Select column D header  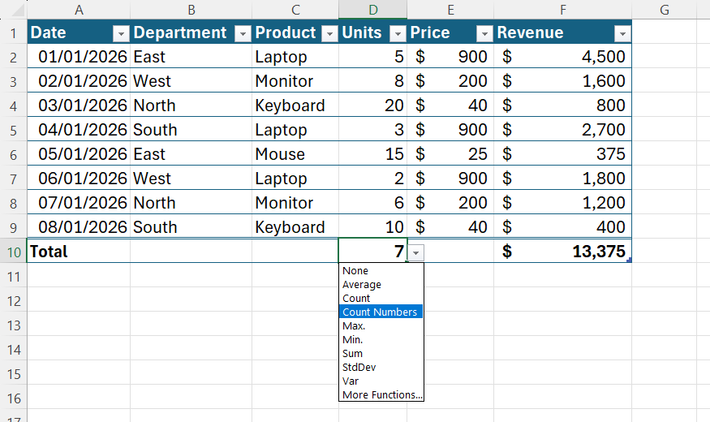point(373,10)
